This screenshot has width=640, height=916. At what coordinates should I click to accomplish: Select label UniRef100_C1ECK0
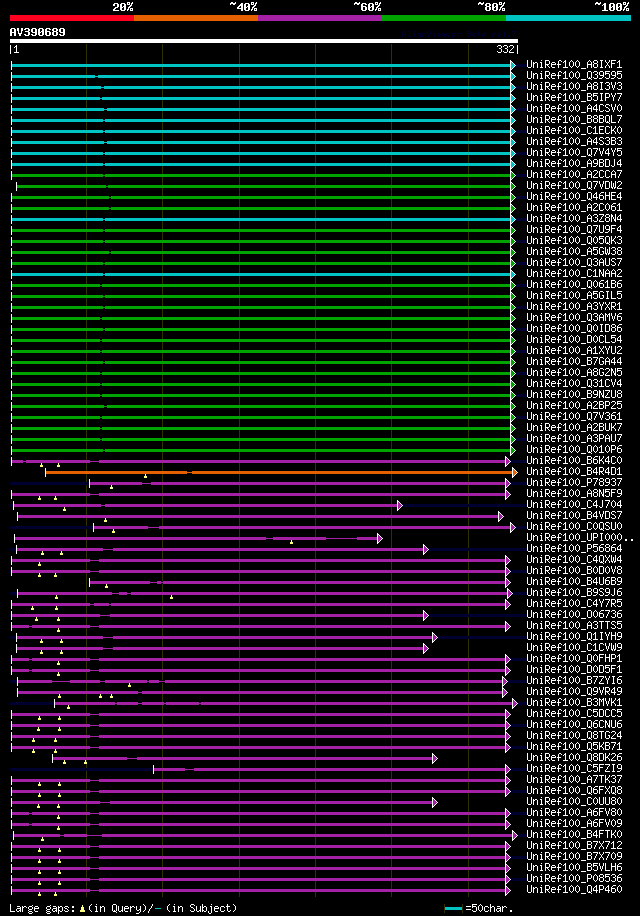click(574, 130)
